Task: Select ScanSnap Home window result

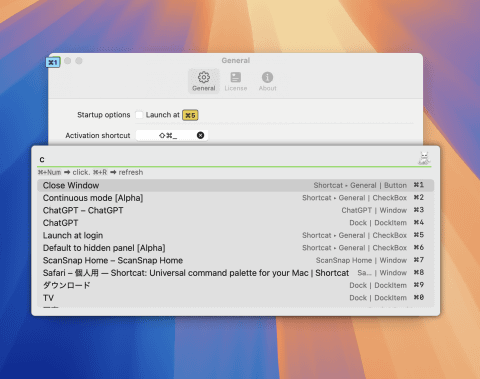Action: pos(236,260)
